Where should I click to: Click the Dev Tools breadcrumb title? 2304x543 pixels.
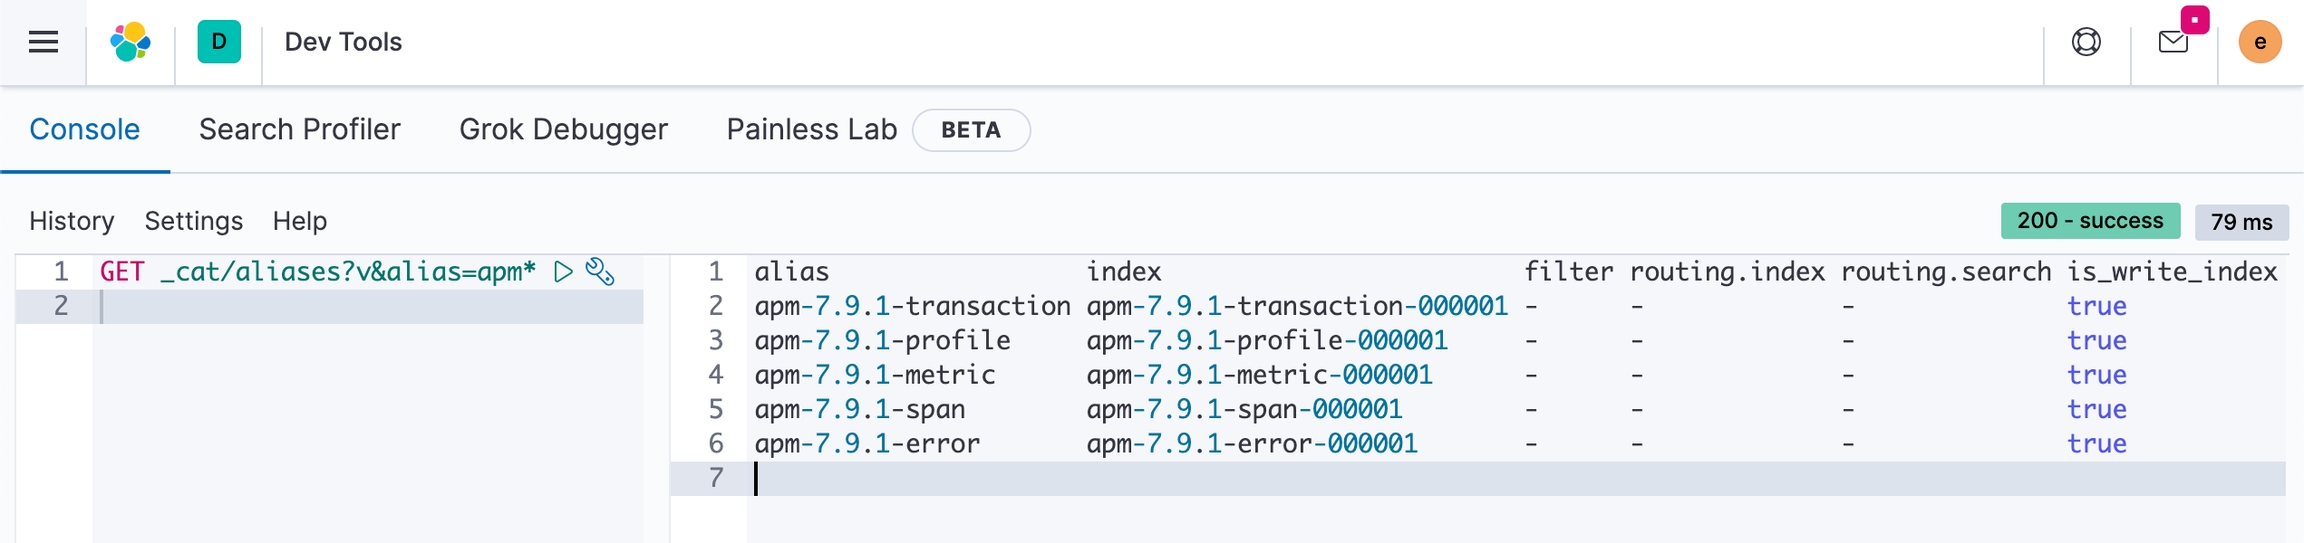pyautogui.click(x=343, y=42)
